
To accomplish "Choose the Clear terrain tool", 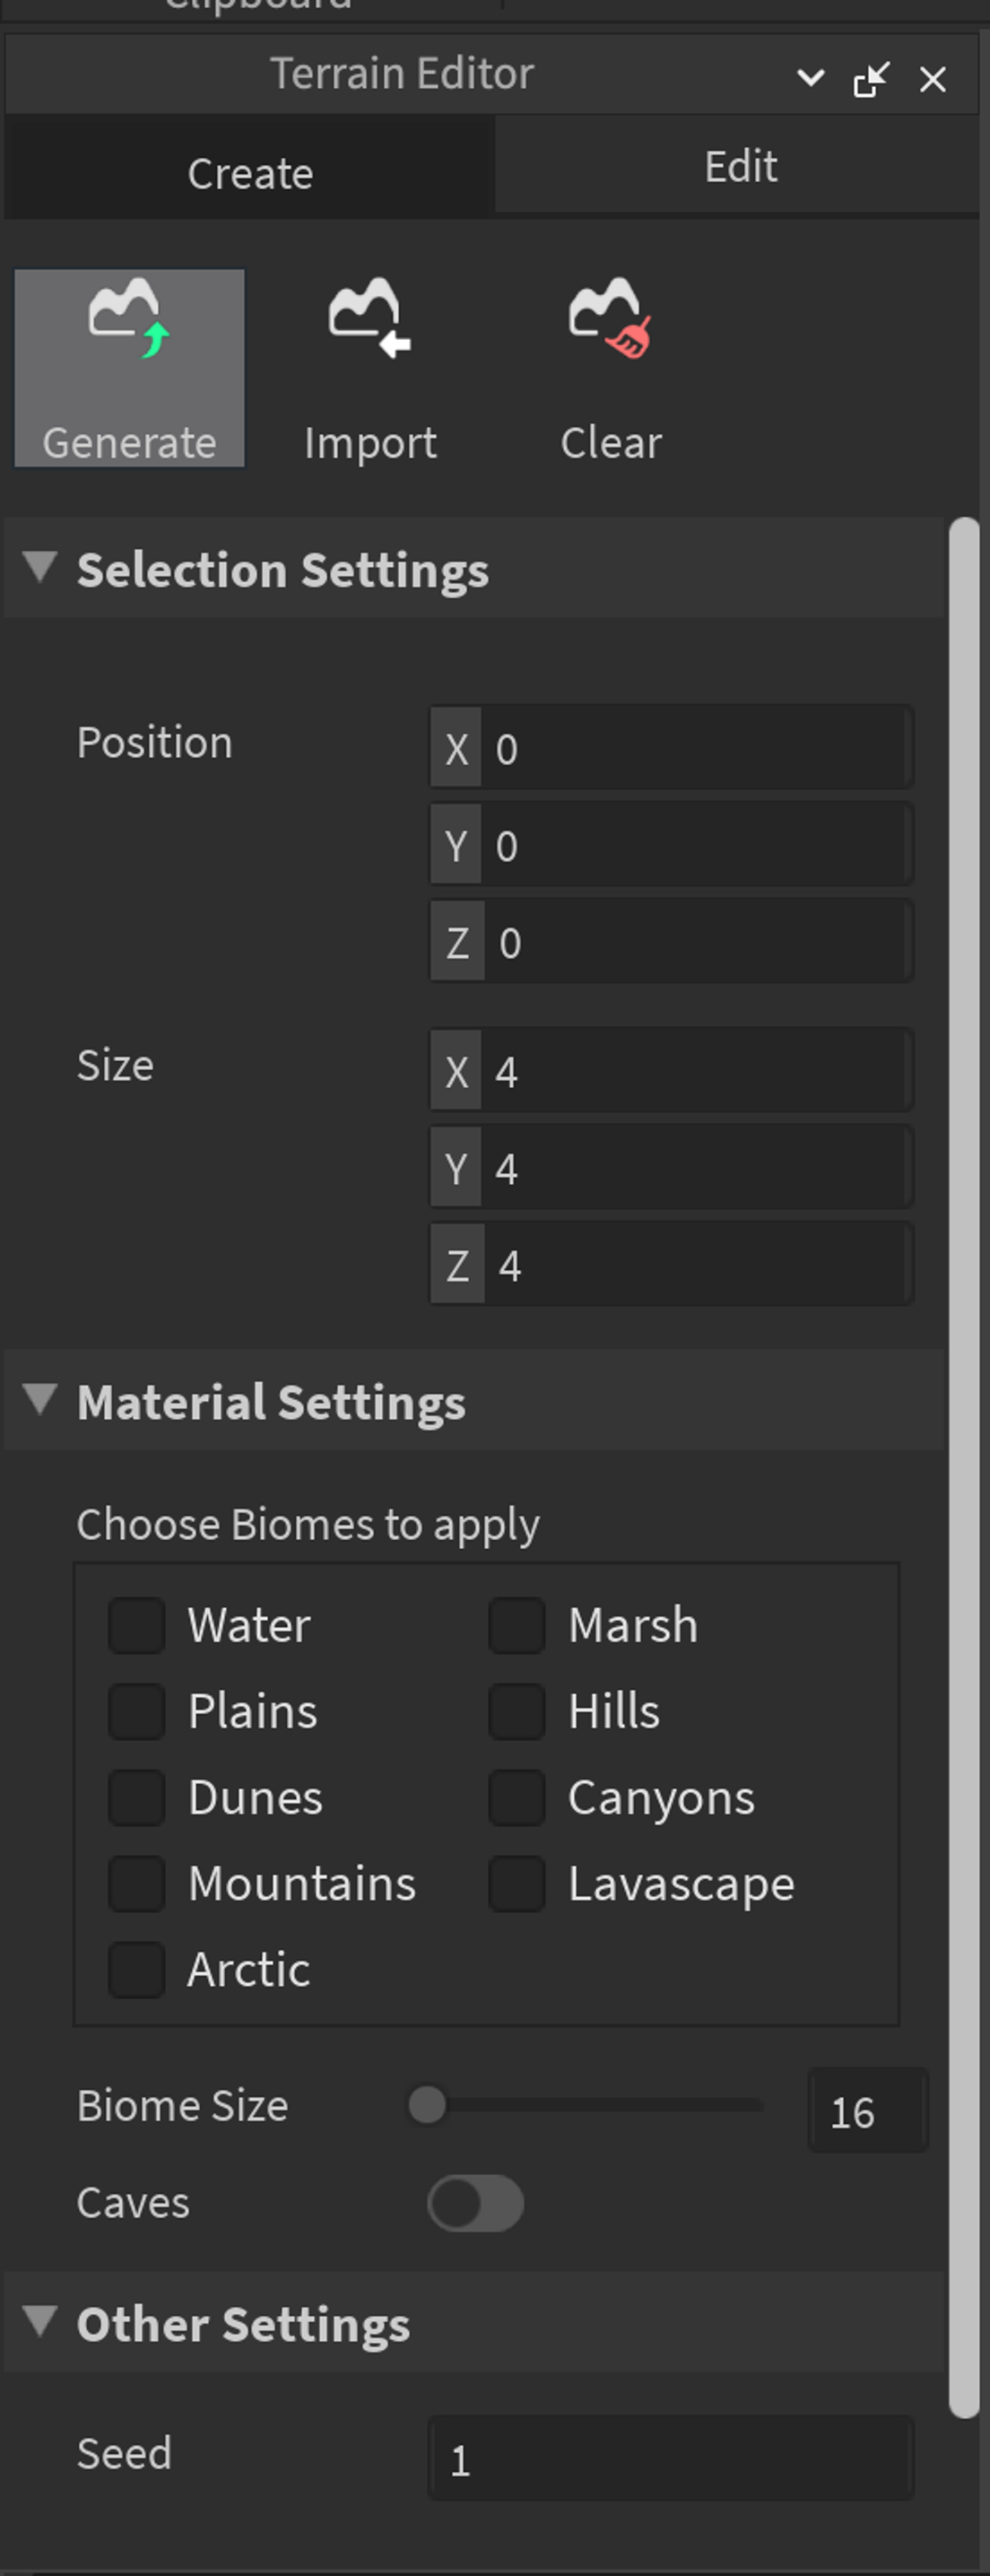I will [x=610, y=367].
